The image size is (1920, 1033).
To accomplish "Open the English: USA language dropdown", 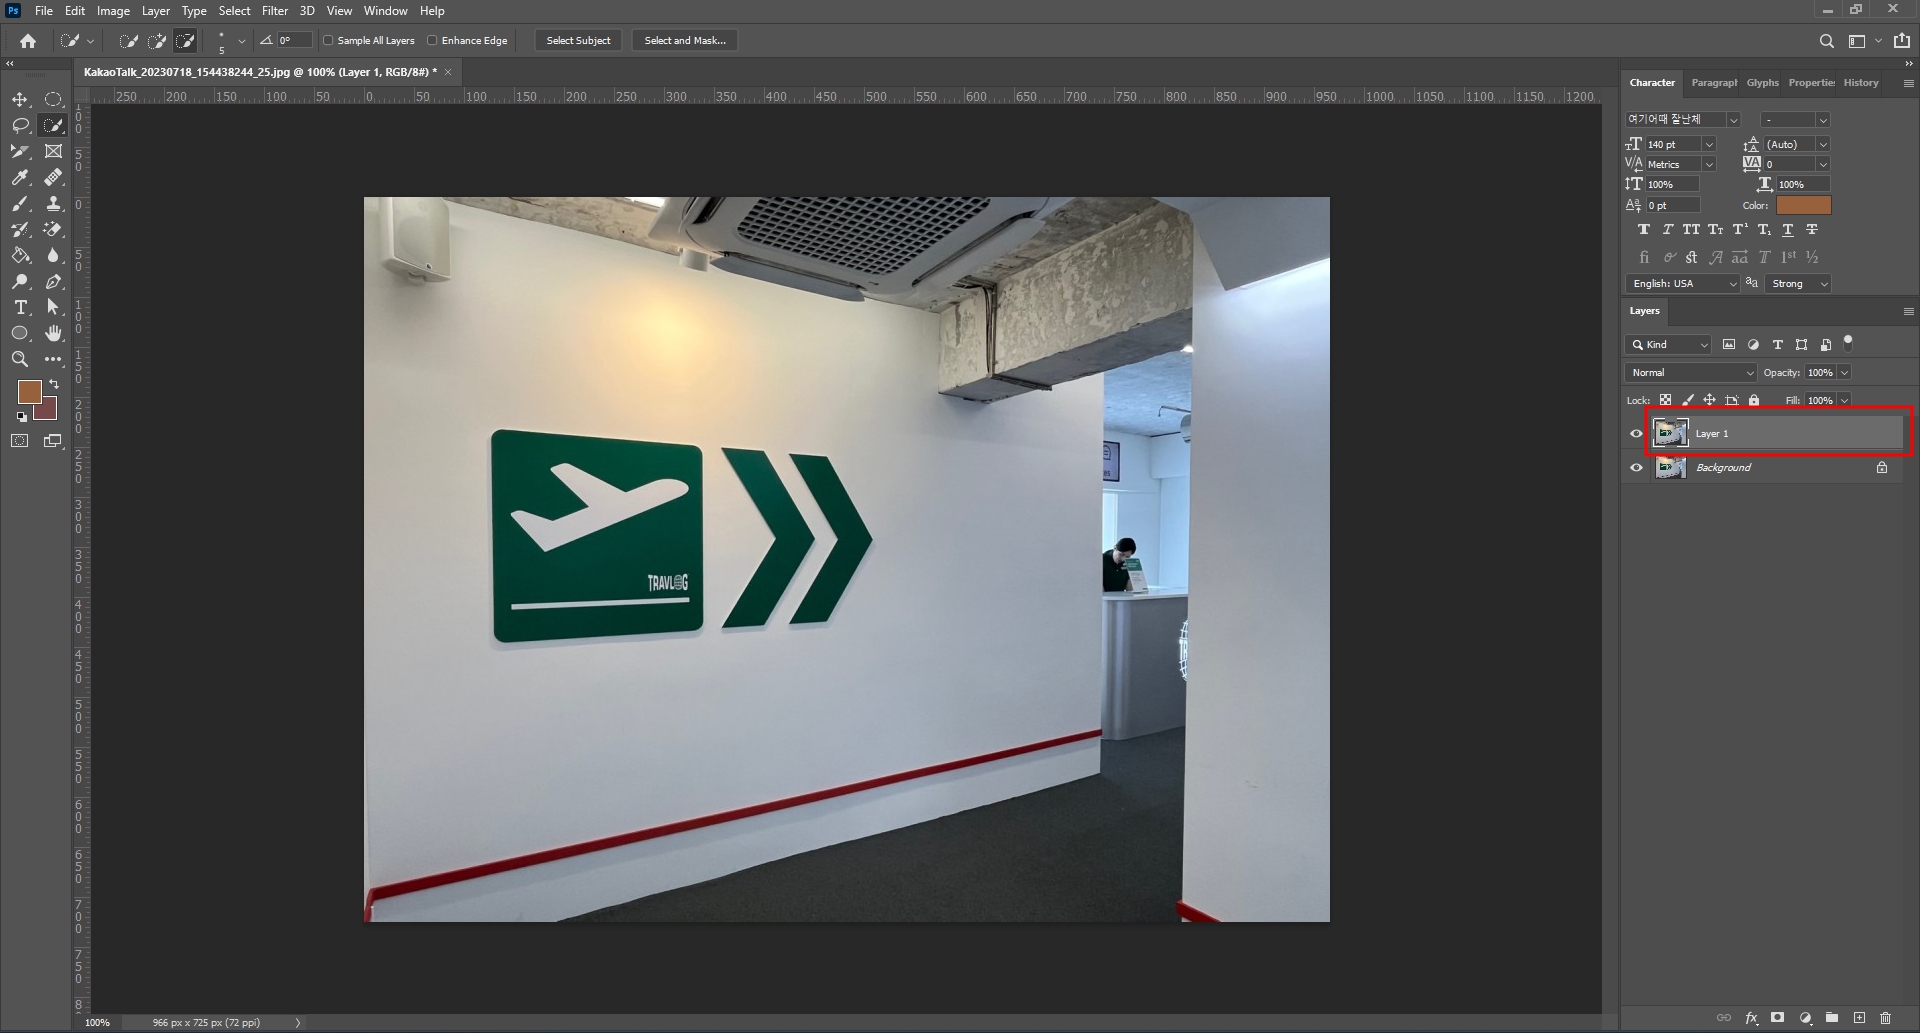I will click(x=1684, y=284).
